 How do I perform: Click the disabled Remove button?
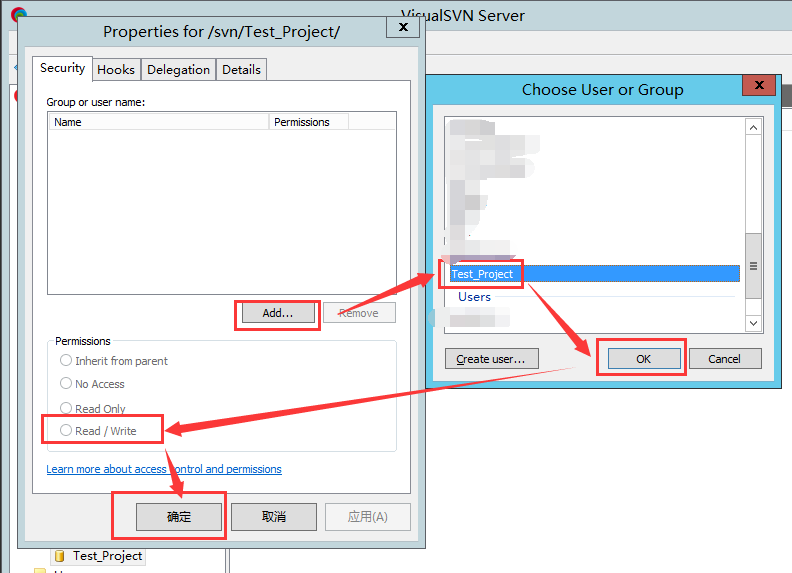pyautogui.click(x=359, y=313)
